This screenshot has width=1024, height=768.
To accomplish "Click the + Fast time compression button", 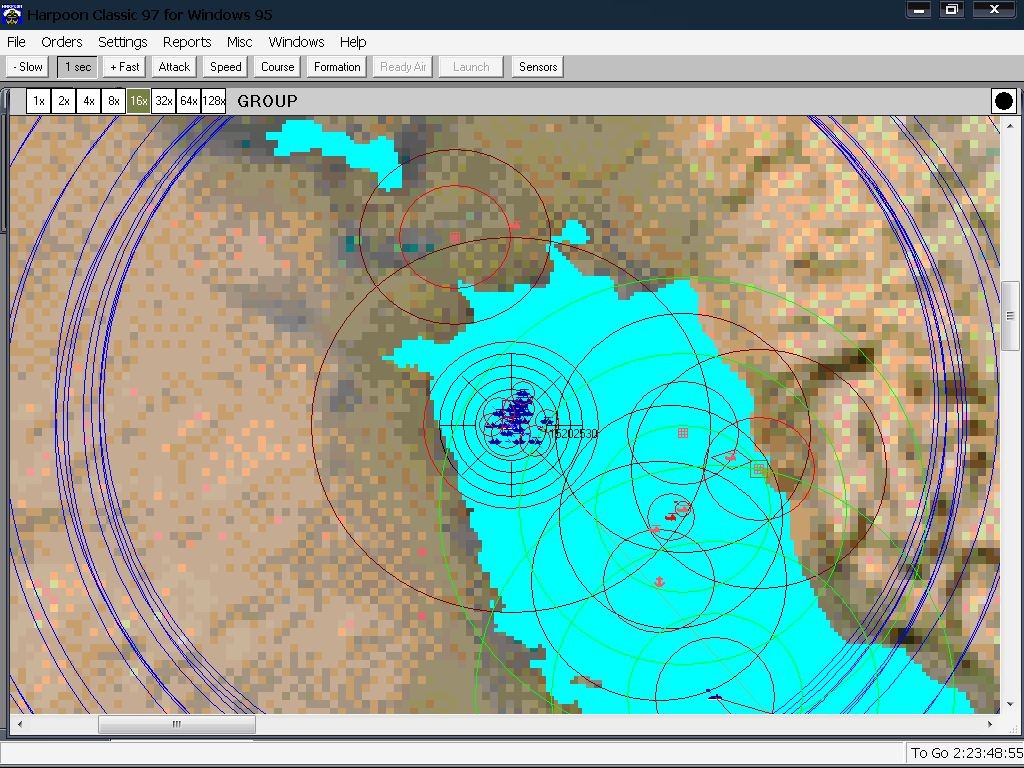I will click(x=125, y=67).
